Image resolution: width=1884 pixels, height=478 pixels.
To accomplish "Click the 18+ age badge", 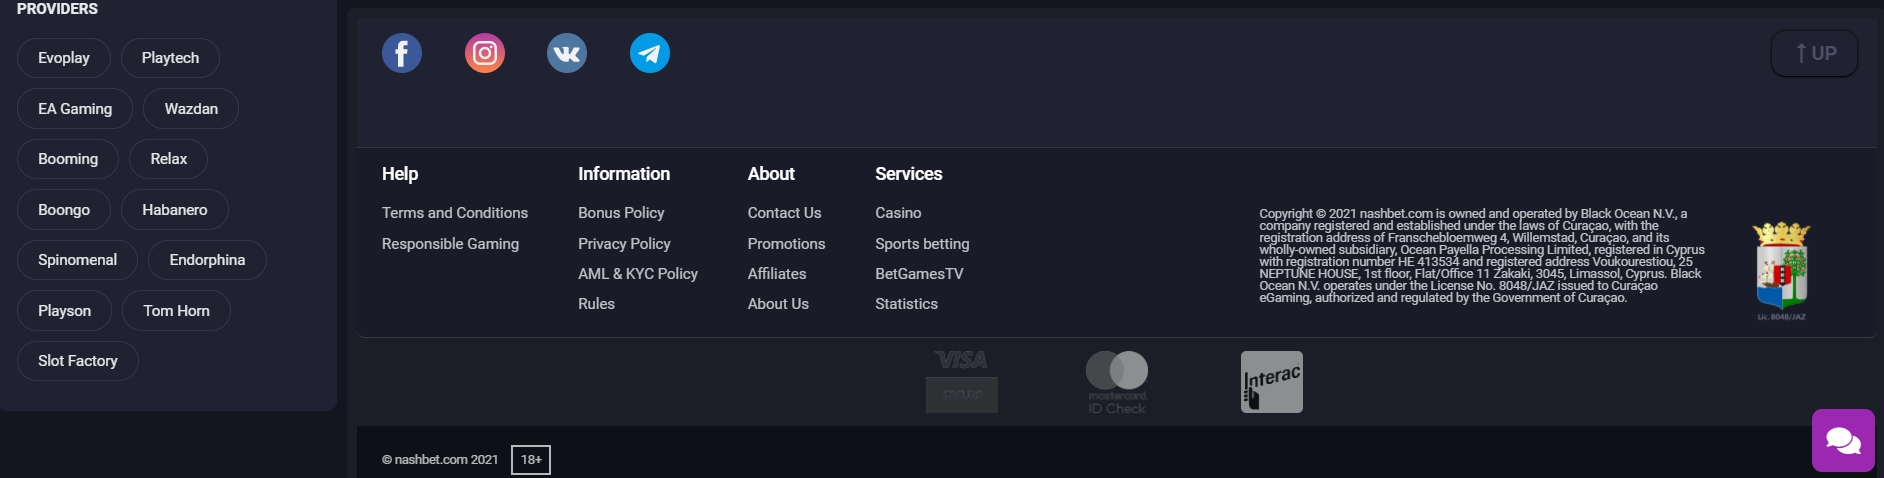I will tap(531, 460).
